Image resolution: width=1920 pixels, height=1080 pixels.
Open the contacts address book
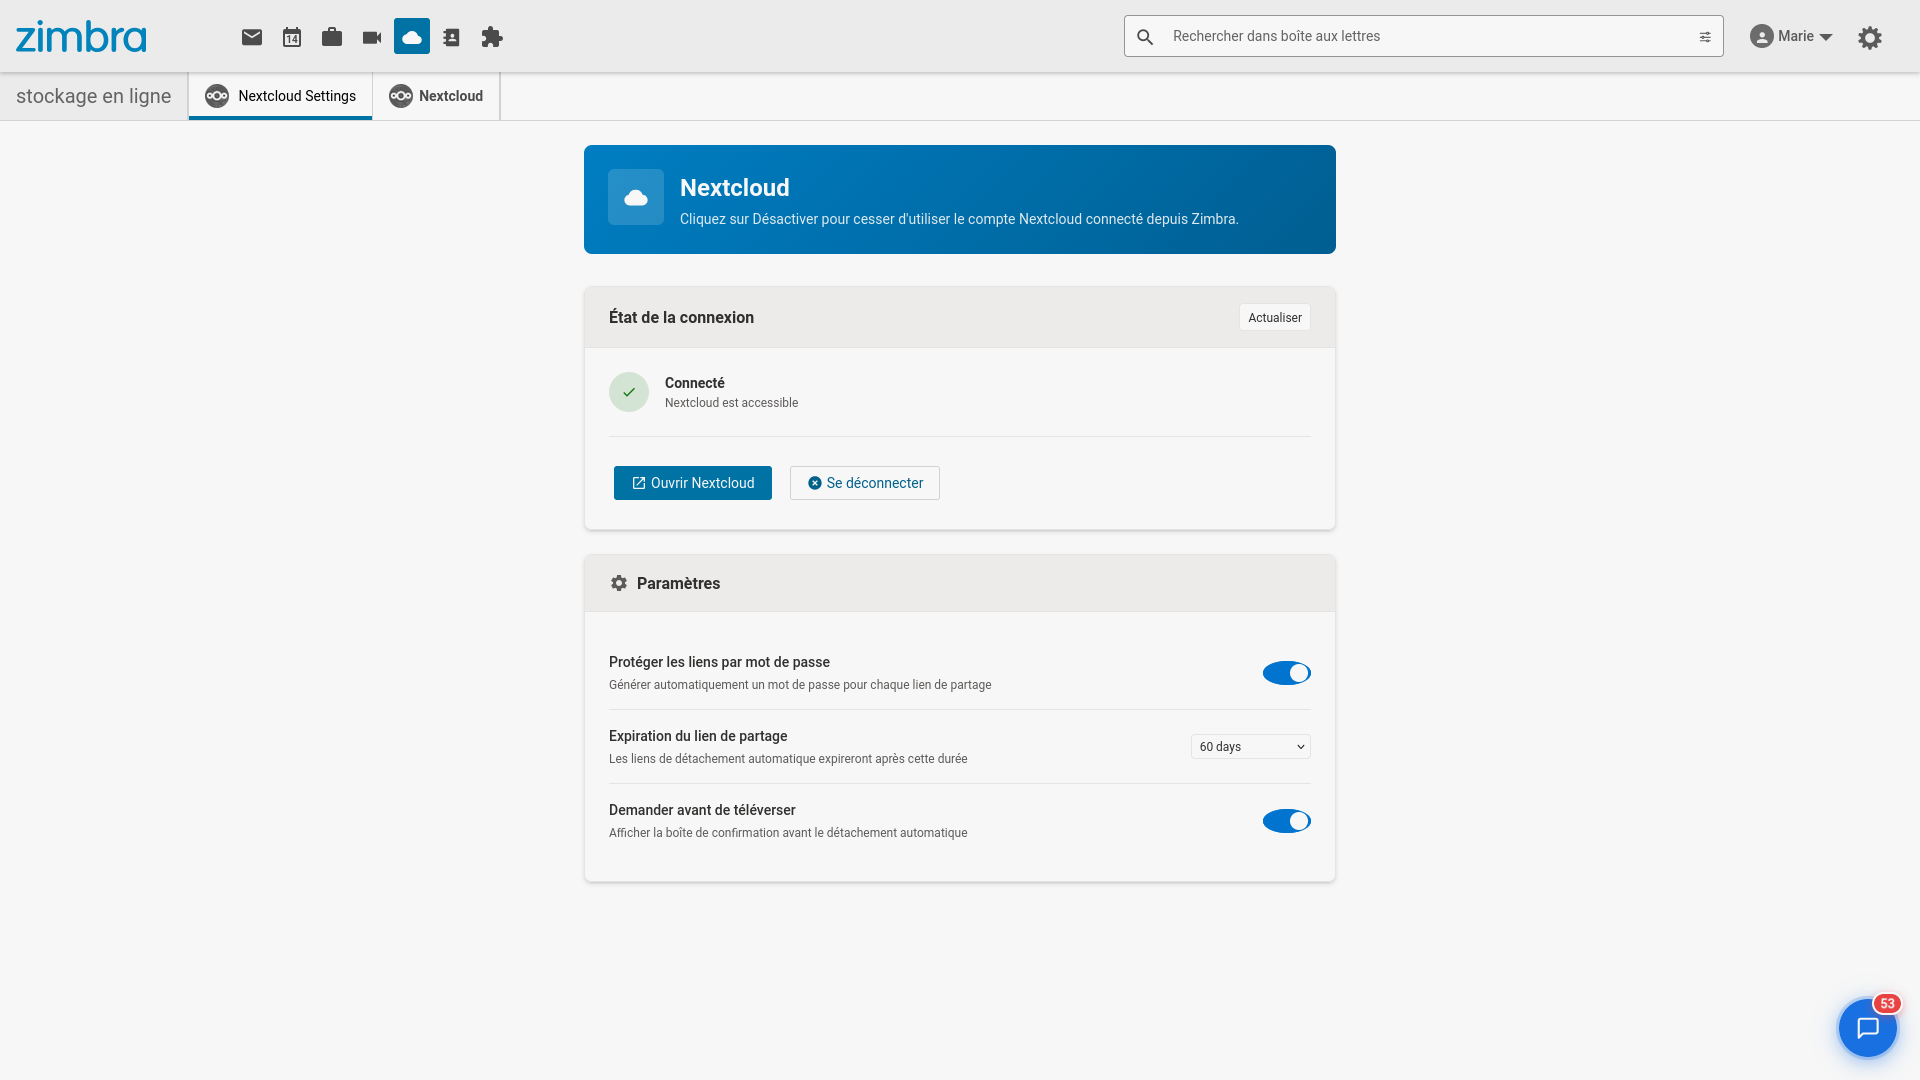451,36
